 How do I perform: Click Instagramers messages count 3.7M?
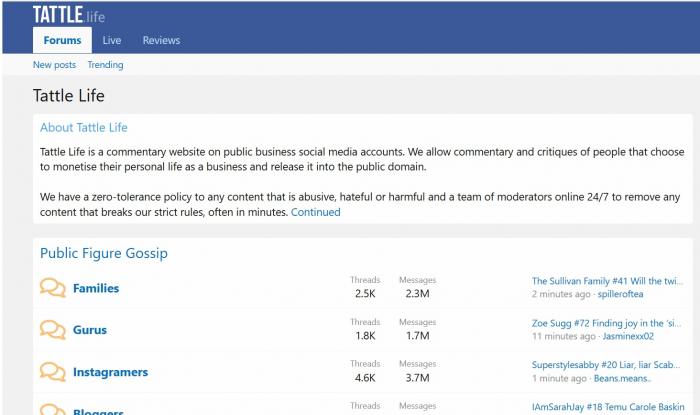(x=417, y=378)
